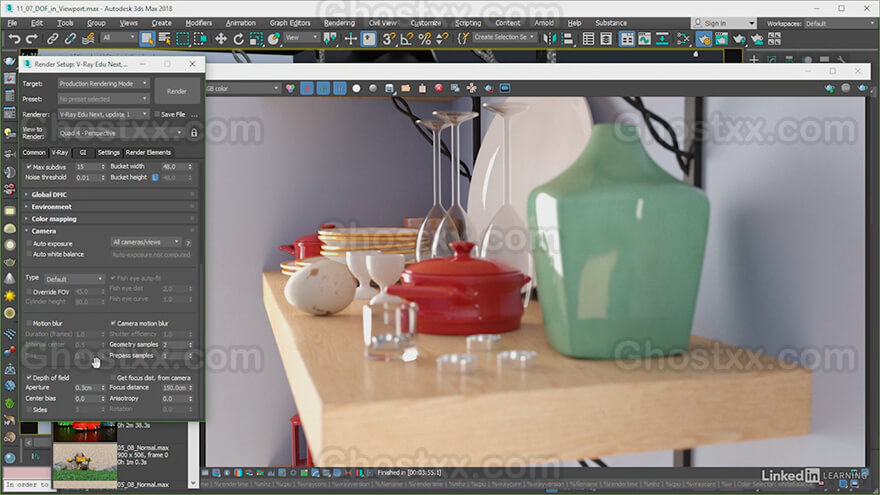
Task: Open the Renderer V-Ray dropdown
Action: 103,114
